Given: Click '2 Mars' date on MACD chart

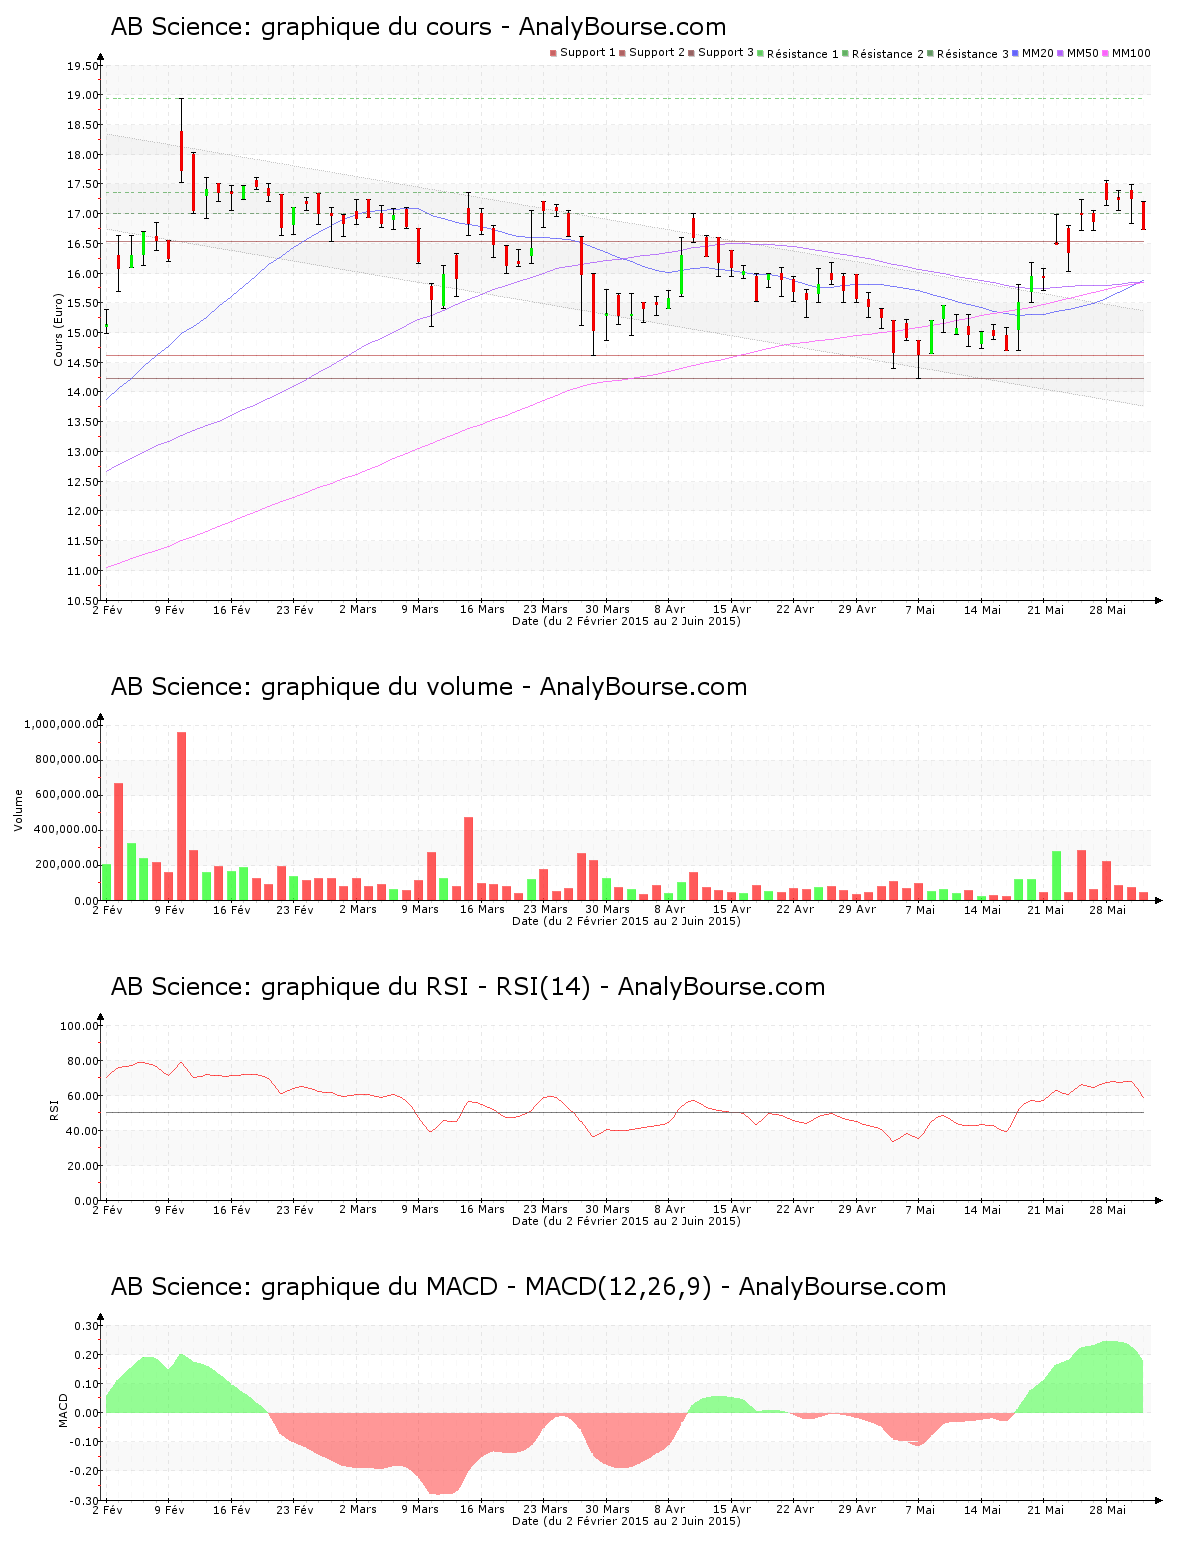Looking at the screenshot, I should pos(357,1510).
